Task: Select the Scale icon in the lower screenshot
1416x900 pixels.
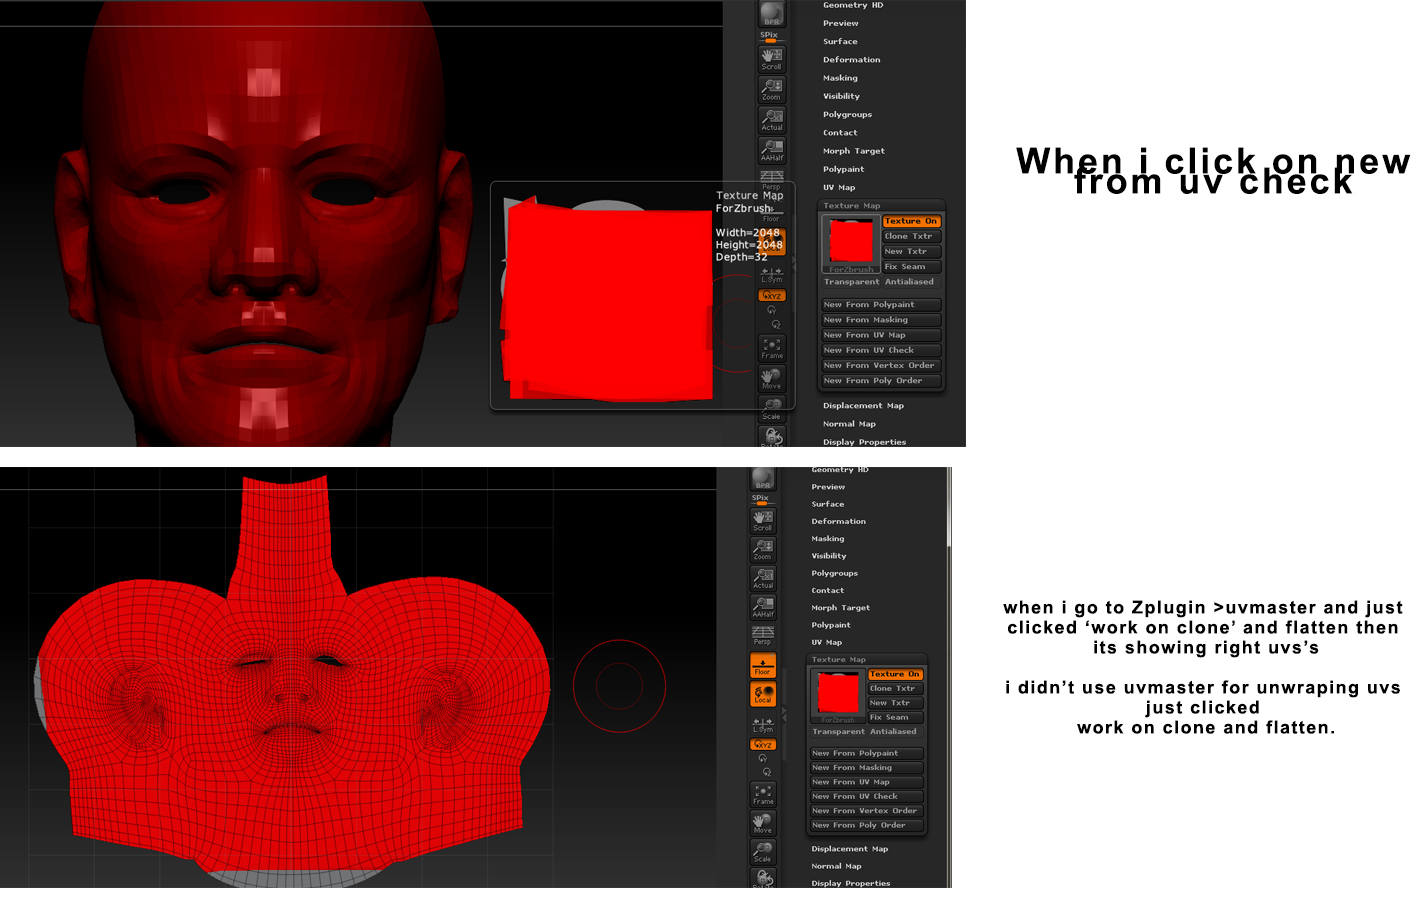Action: 763,852
